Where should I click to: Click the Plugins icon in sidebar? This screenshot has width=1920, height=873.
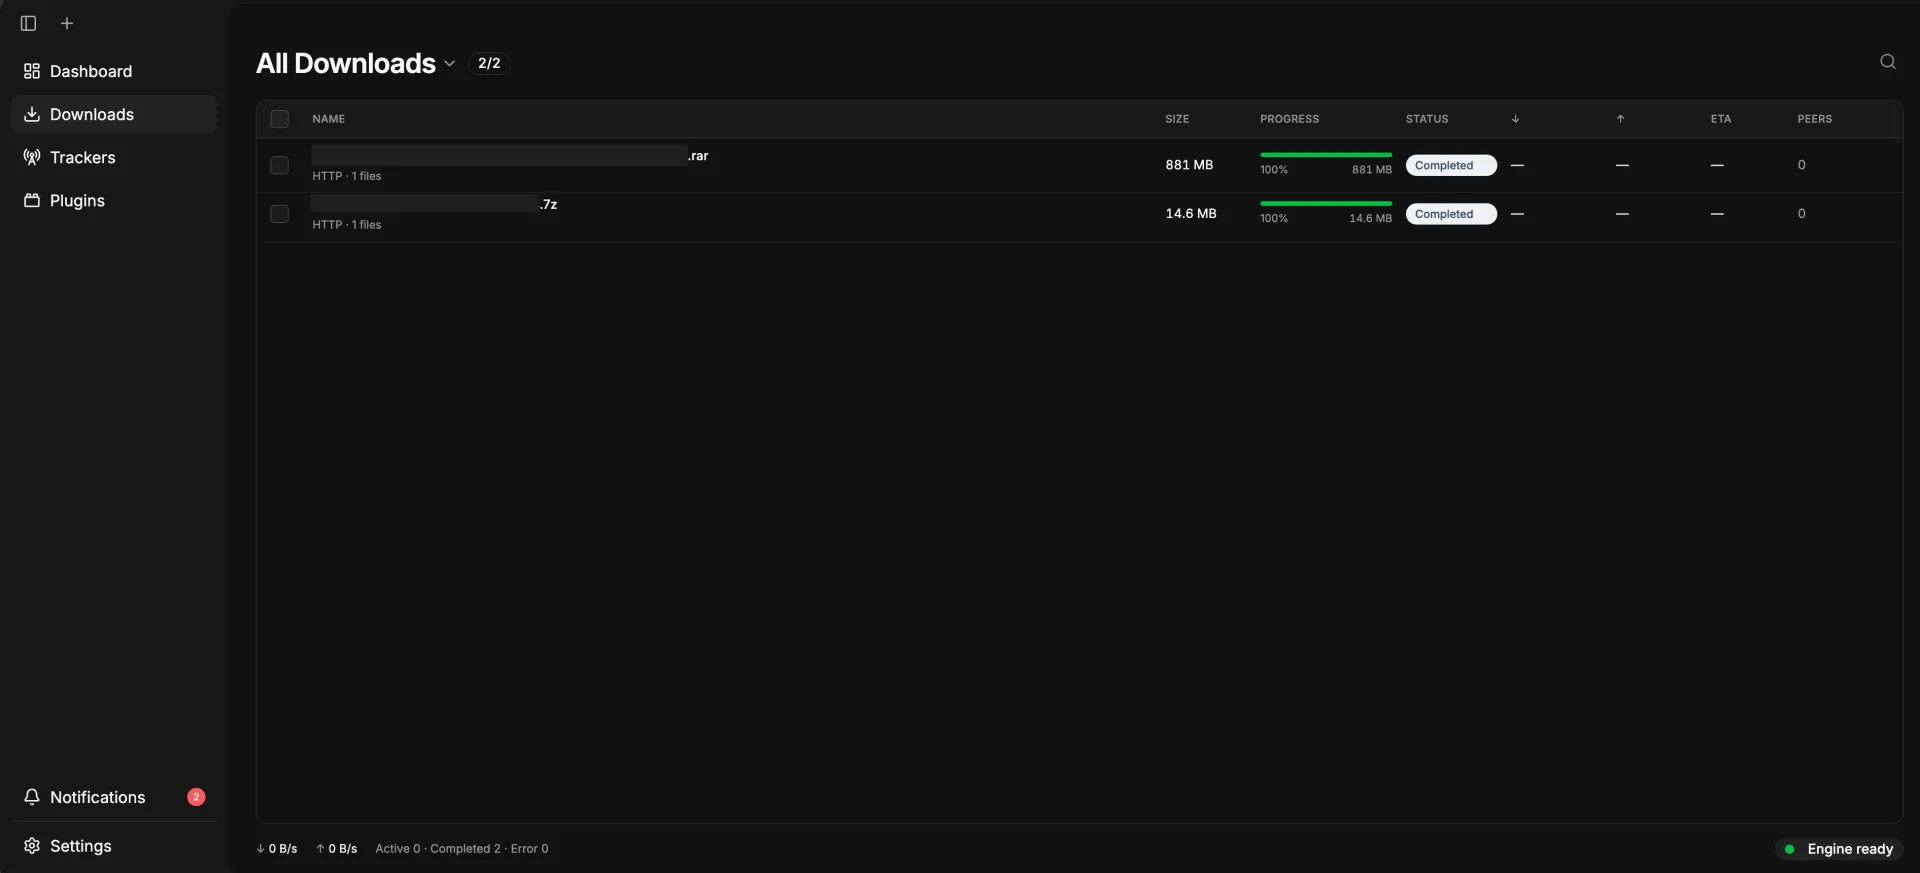pos(32,200)
